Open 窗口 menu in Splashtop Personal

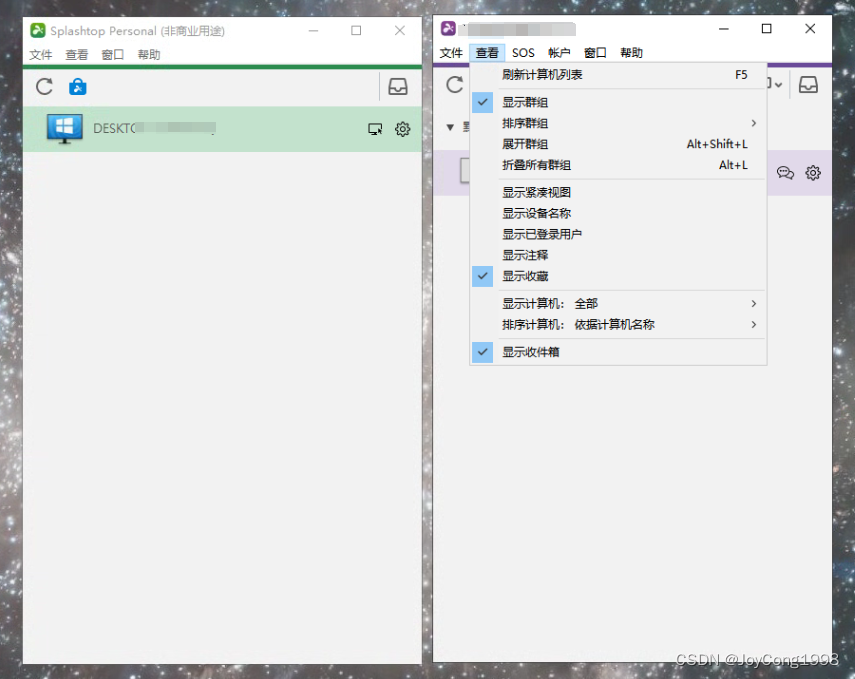[112, 55]
